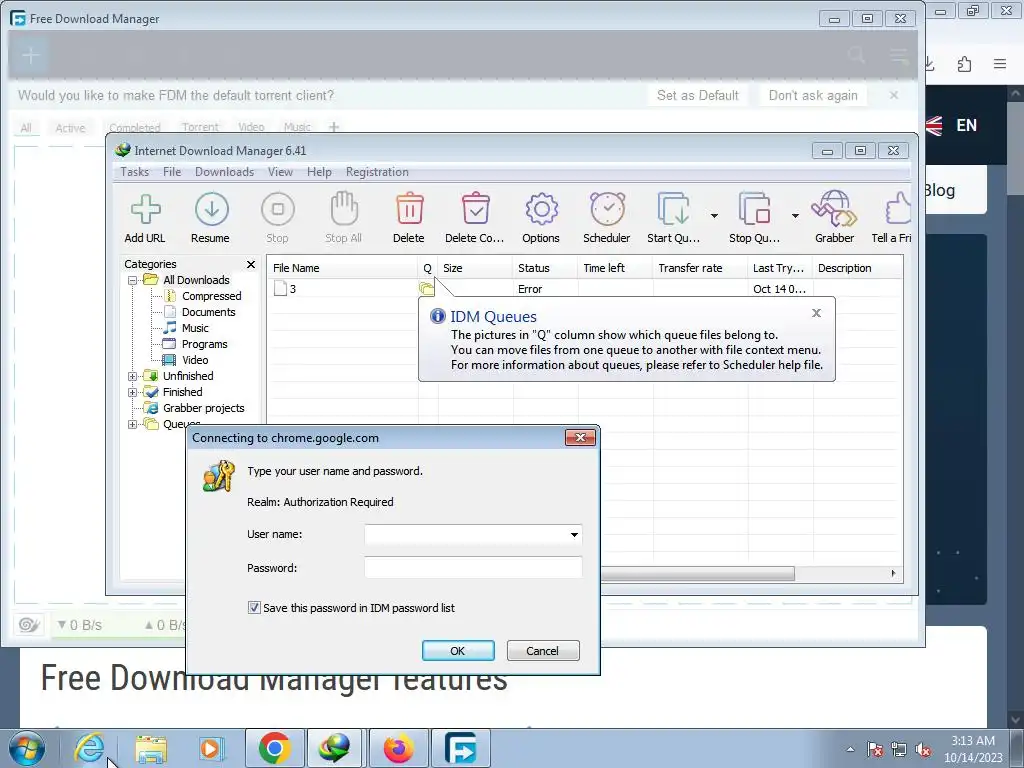Expand the Unfinished category node

coord(132,376)
